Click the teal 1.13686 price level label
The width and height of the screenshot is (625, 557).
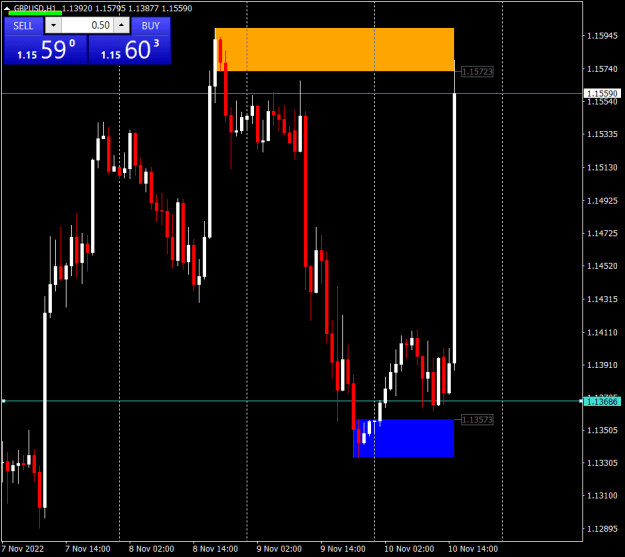pyautogui.click(x=602, y=402)
